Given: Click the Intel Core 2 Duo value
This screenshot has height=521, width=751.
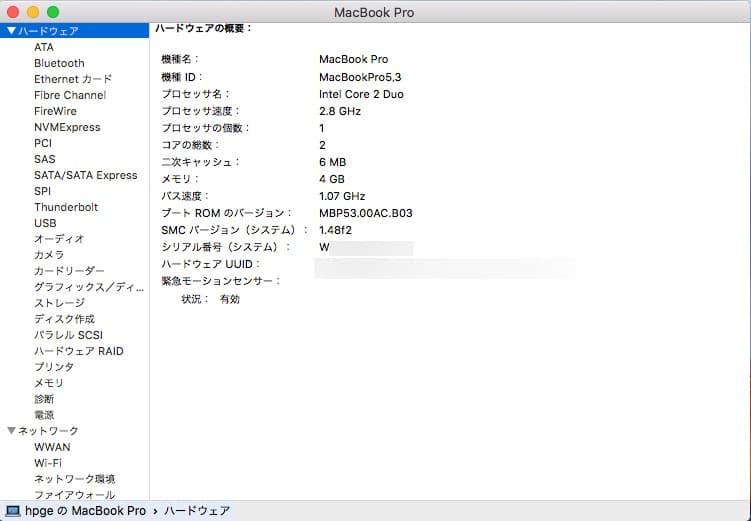Looking at the screenshot, I should [x=361, y=94].
